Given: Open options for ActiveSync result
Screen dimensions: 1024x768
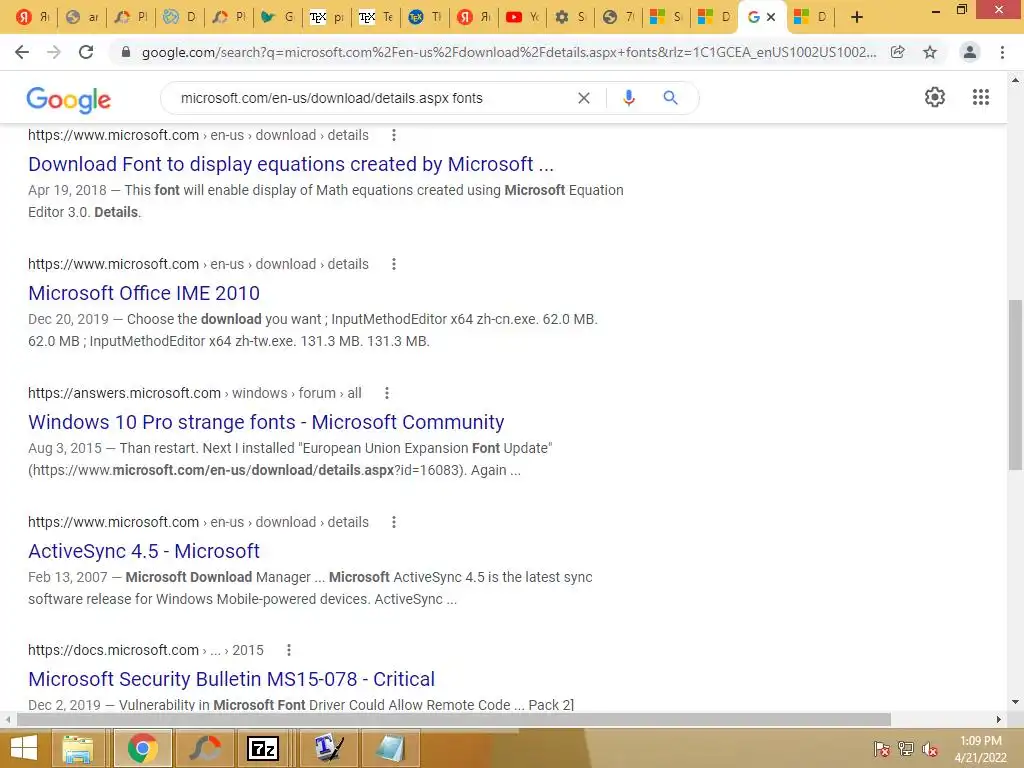Looking at the screenshot, I should pyautogui.click(x=393, y=522).
